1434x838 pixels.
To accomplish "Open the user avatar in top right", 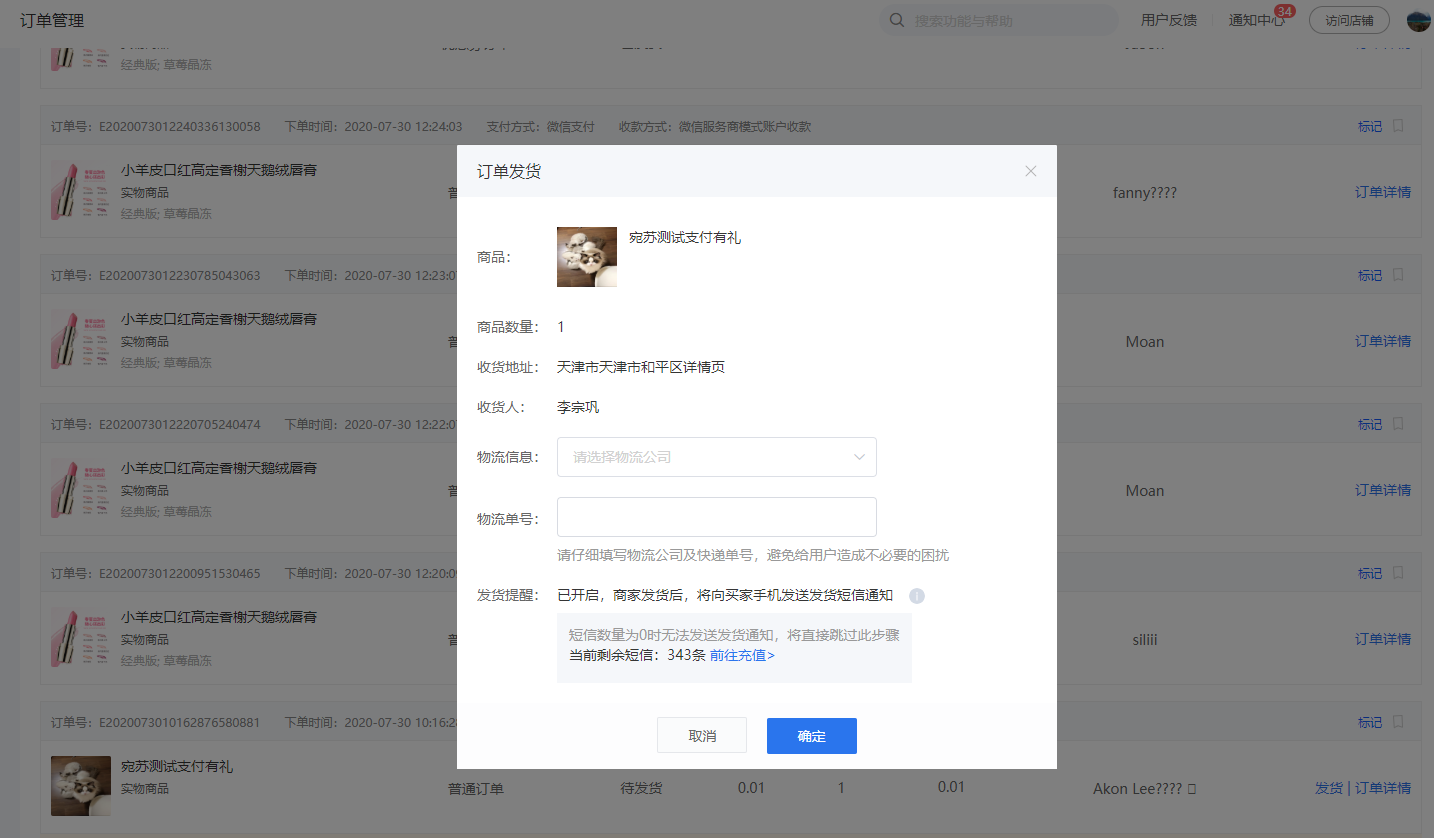I will point(1419,20).
